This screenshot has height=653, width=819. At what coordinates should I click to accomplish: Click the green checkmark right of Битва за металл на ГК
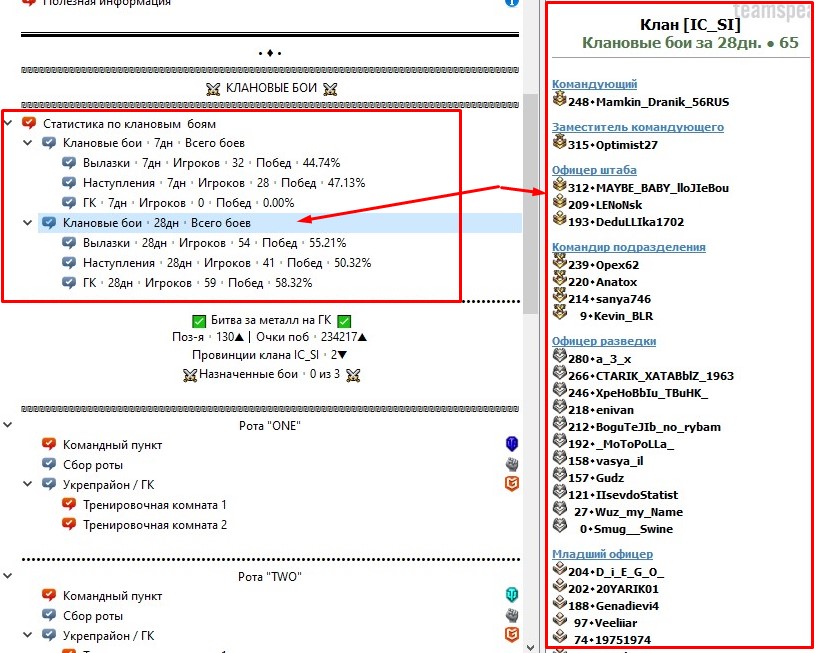point(344,321)
